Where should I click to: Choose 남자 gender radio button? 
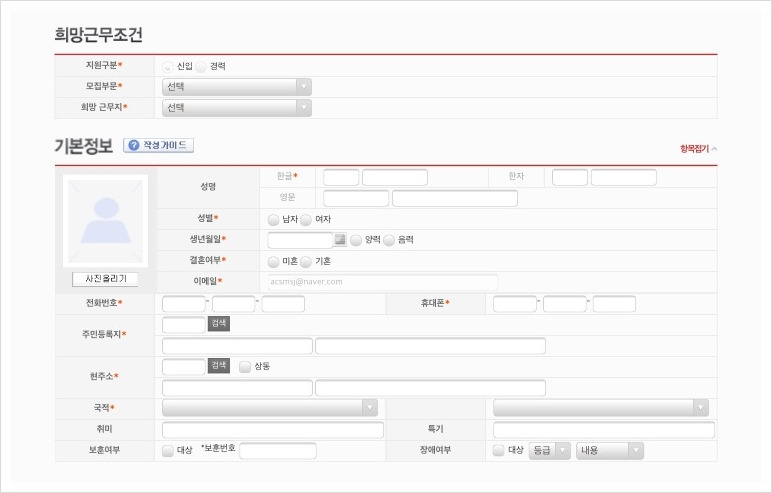coord(273,220)
